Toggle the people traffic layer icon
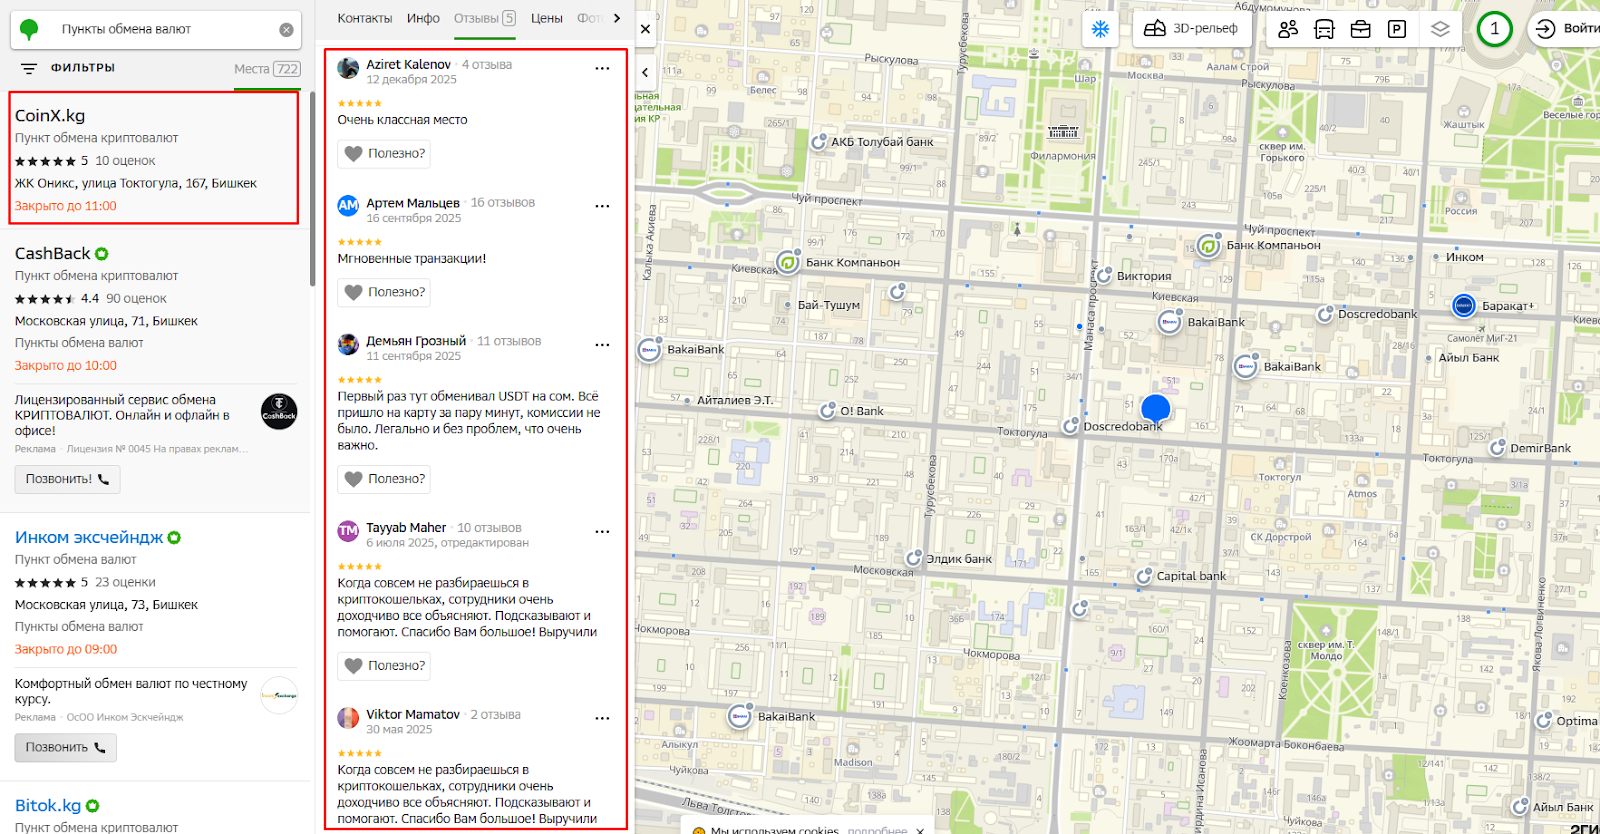 (1288, 29)
